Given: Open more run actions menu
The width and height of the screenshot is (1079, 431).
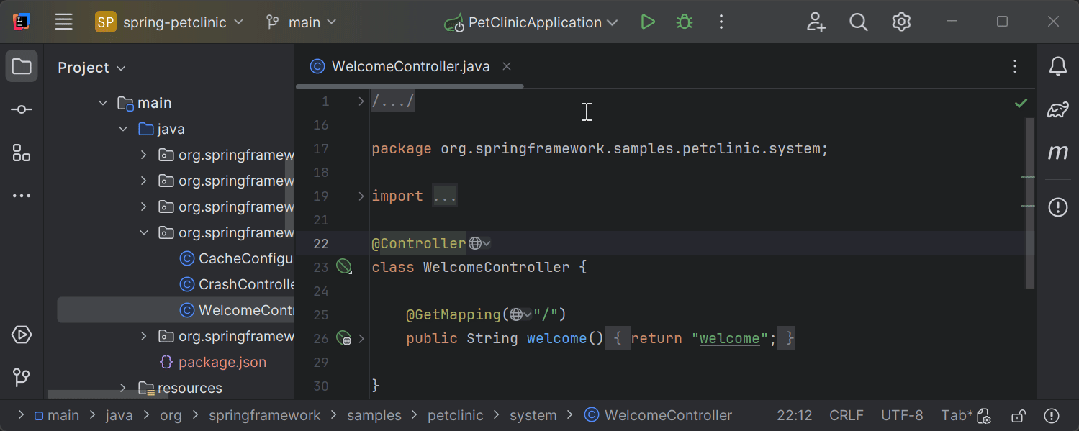Looking at the screenshot, I should coord(721,22).
